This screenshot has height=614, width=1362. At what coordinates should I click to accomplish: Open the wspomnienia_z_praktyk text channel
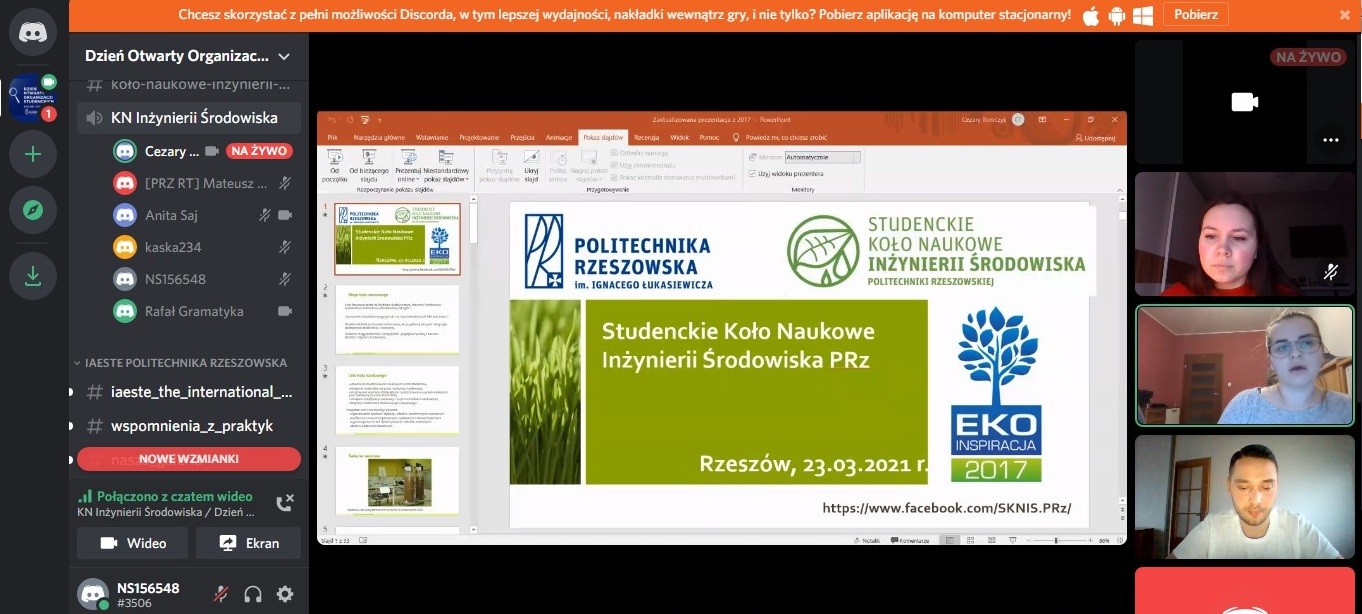[191, 425]
